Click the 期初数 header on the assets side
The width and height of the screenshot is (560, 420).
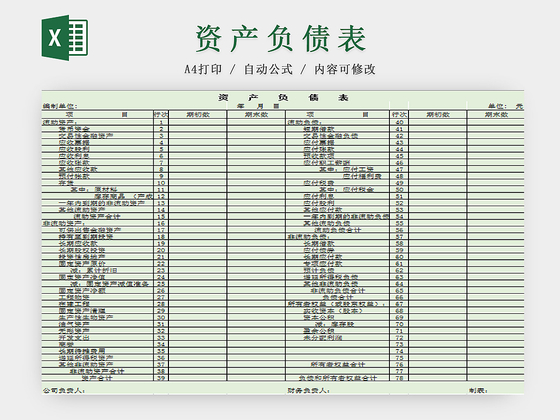tap(198, 114)
